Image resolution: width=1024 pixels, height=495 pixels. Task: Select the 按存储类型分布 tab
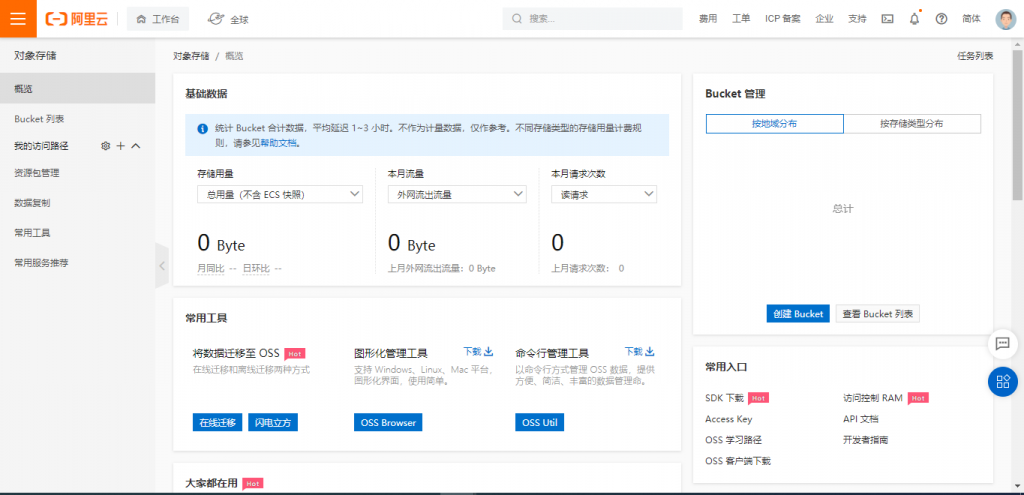pyautogui.click(x=912, y=123)
